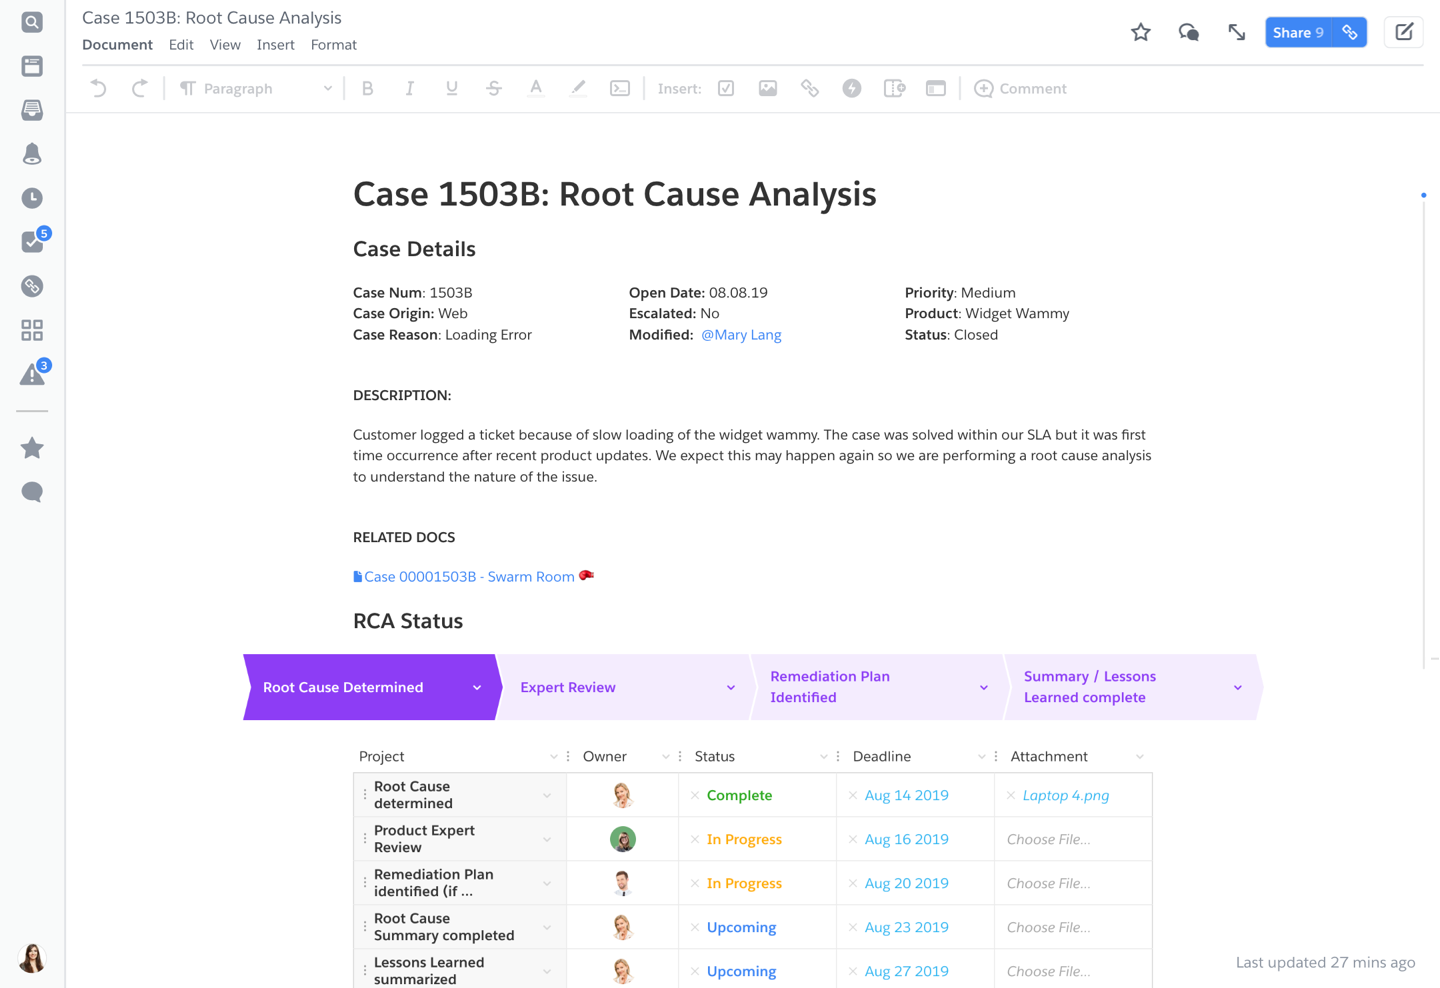The height and width of the screenshot is (988, 1440).
Task: Undo the last edit
Action: pyautogui.click(x=96, y=88)
